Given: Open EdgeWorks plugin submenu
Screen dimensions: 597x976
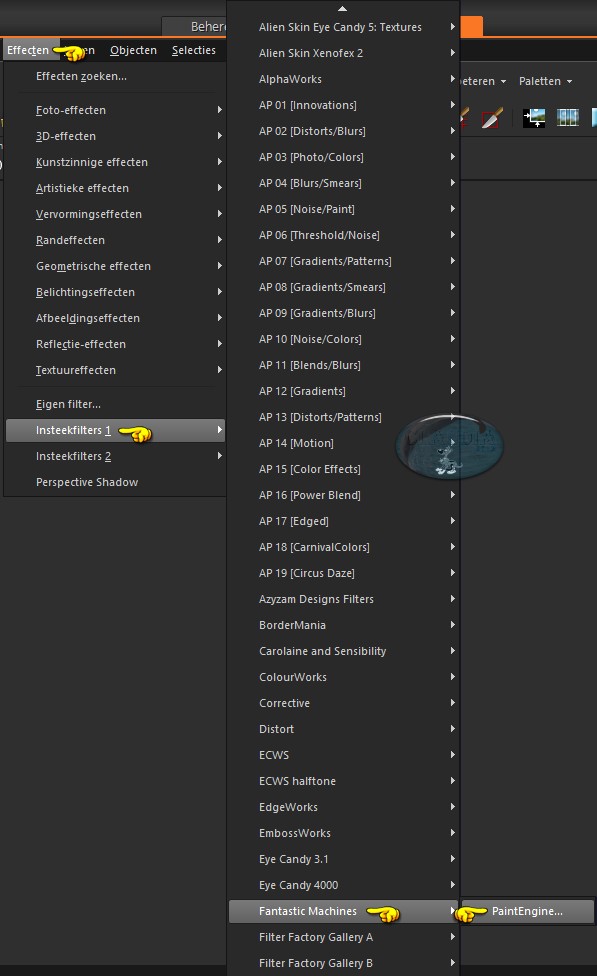Looking at the screenshot, I should [344, 807].
